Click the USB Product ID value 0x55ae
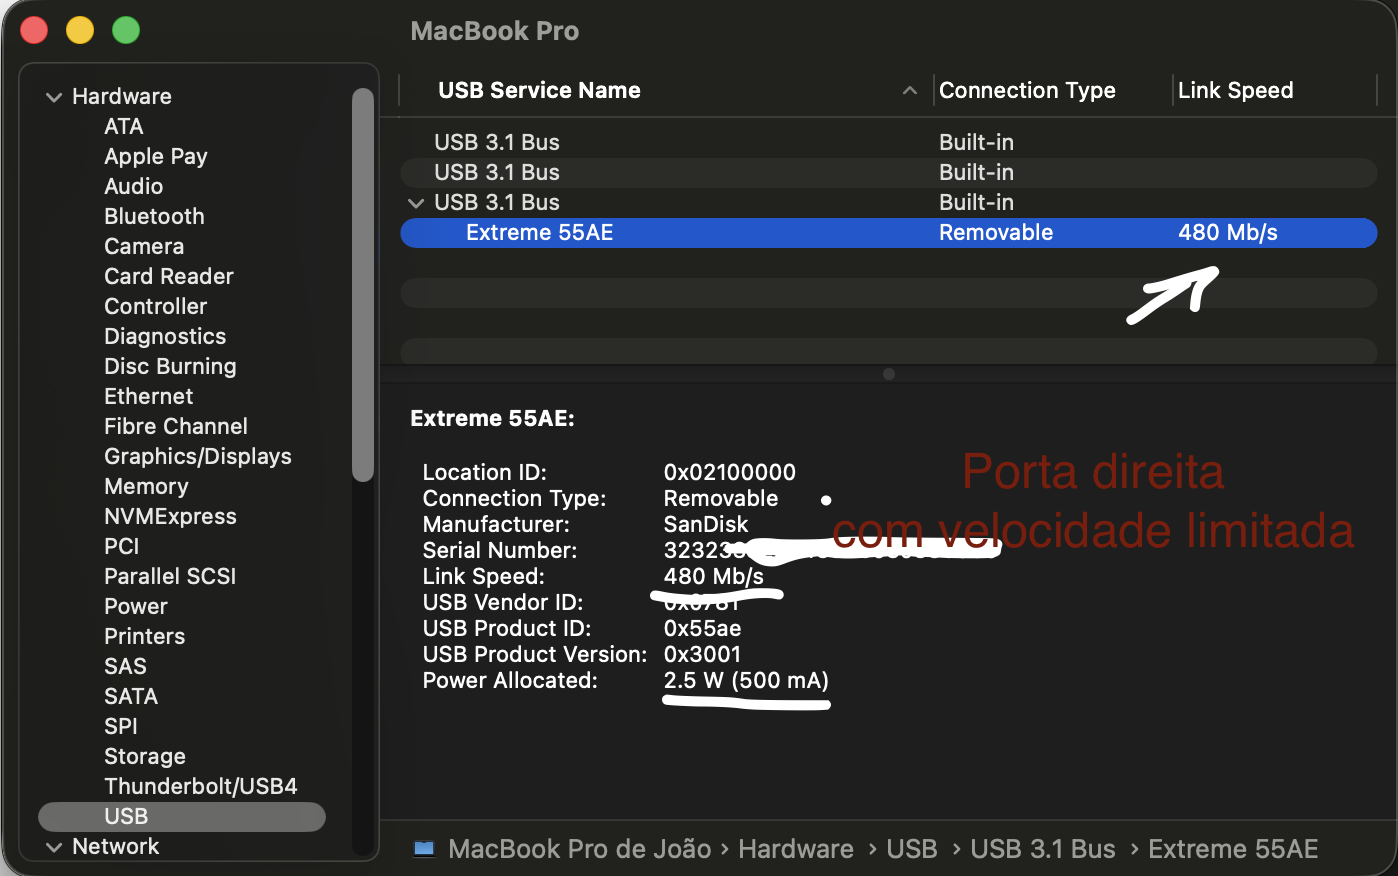Image resolution: width=1398 pixels, height=876 pixels. point(703,629)
